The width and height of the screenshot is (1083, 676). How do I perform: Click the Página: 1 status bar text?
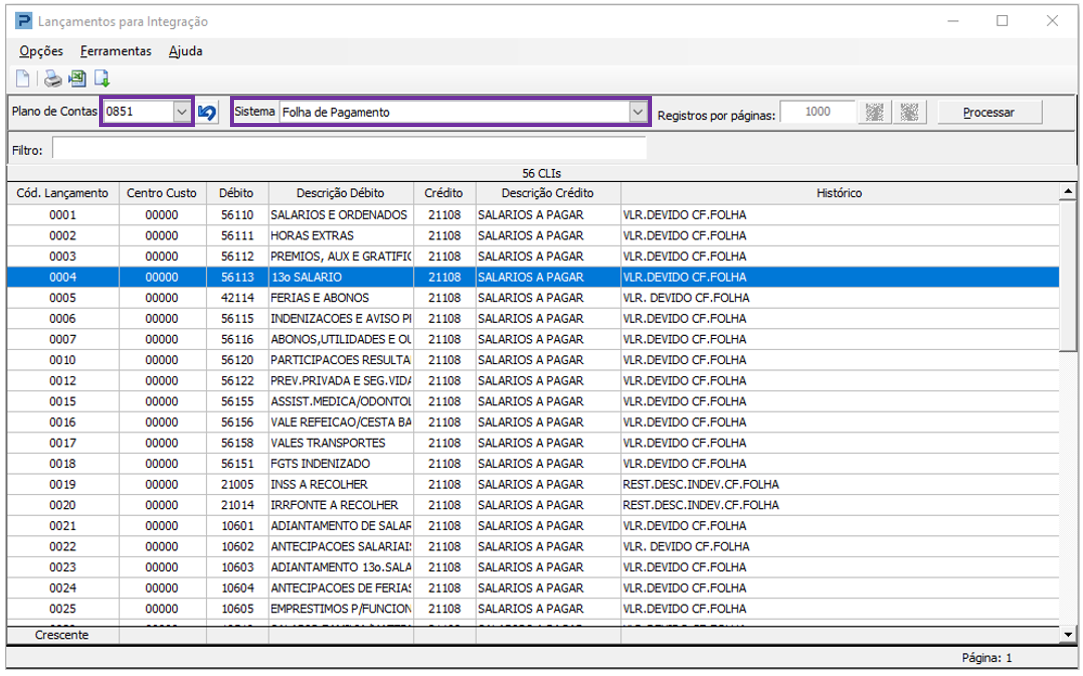coord(986,658)
